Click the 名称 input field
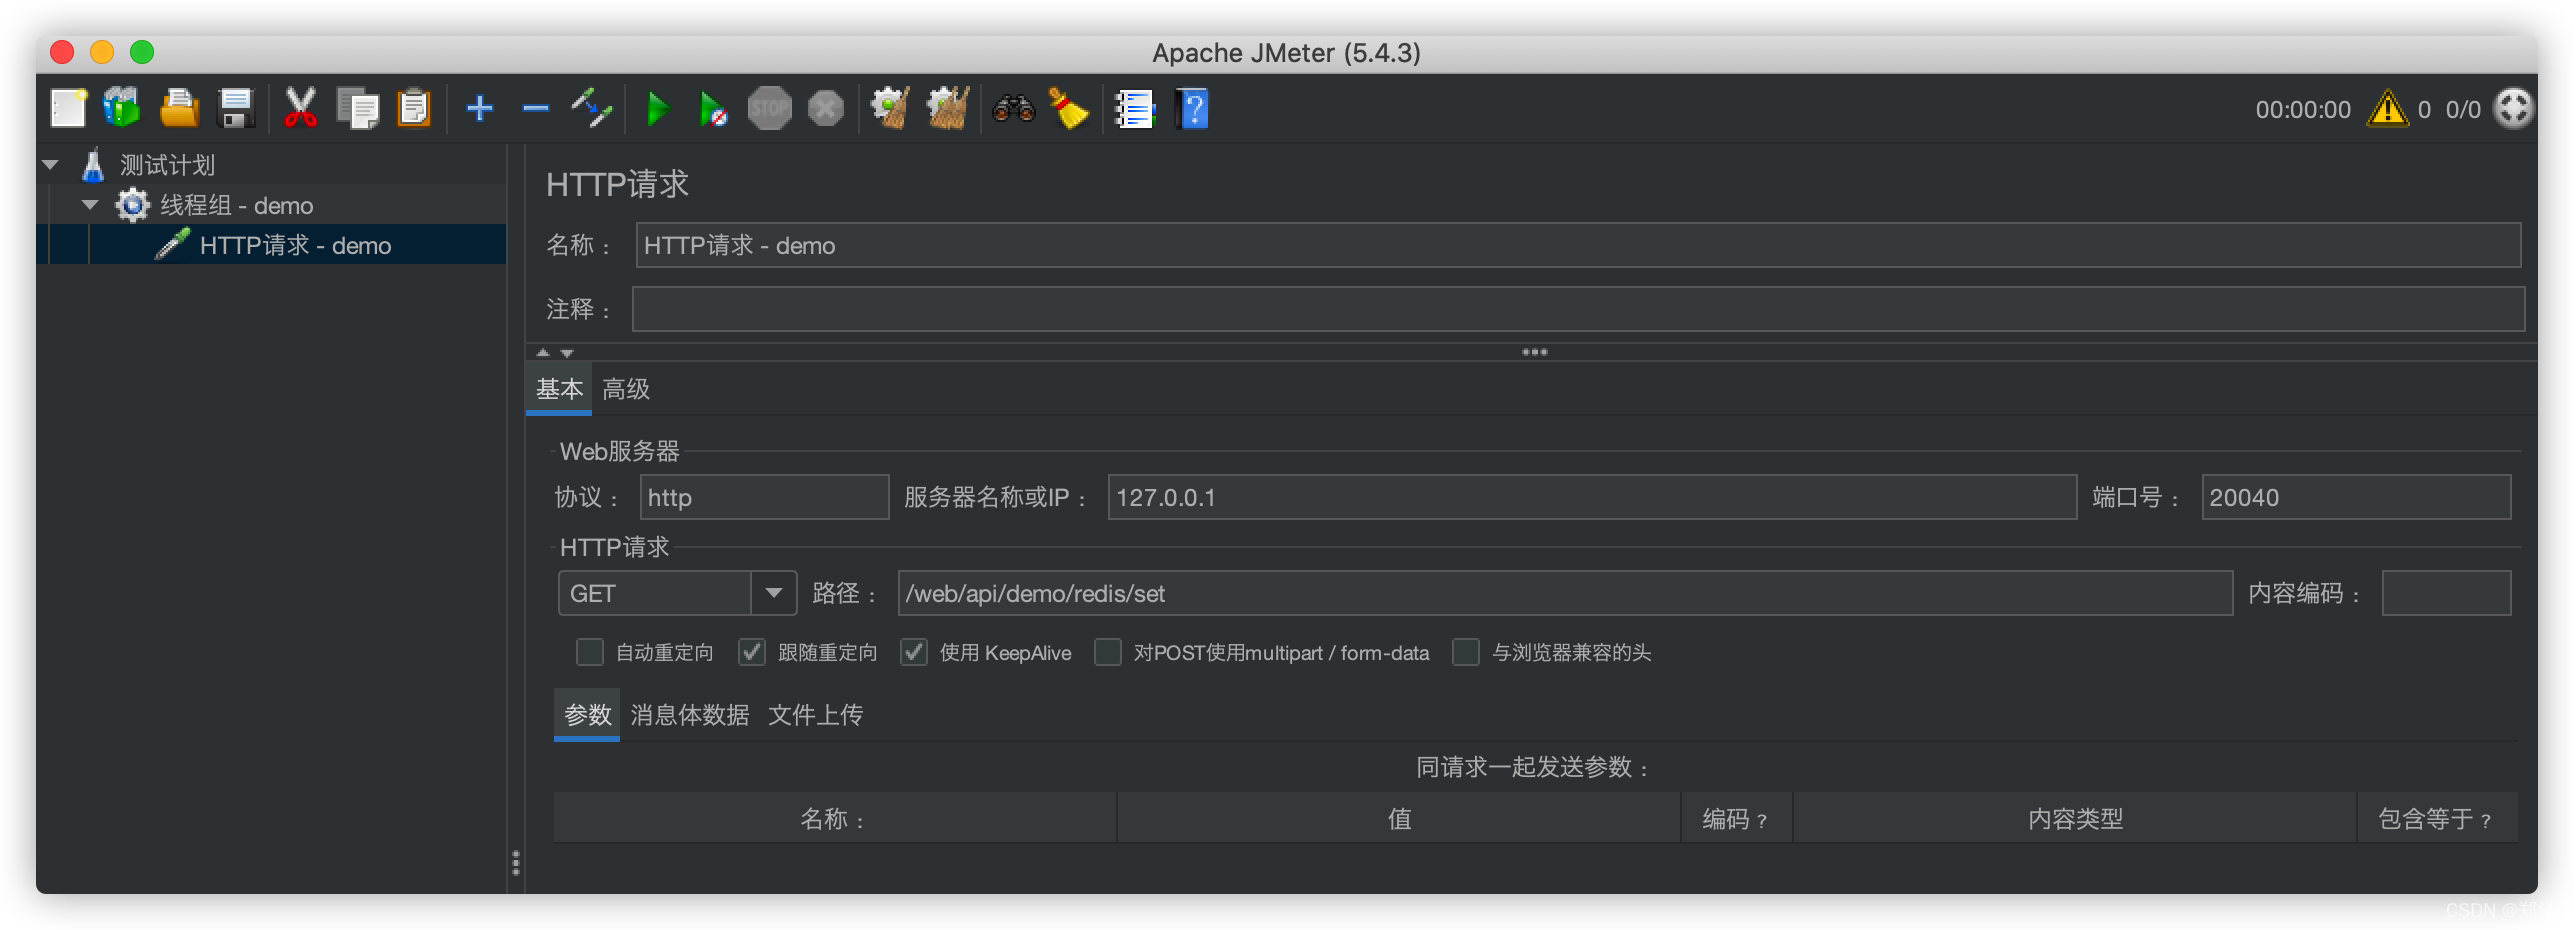Screen dimensions: 2574x930 1578,245
